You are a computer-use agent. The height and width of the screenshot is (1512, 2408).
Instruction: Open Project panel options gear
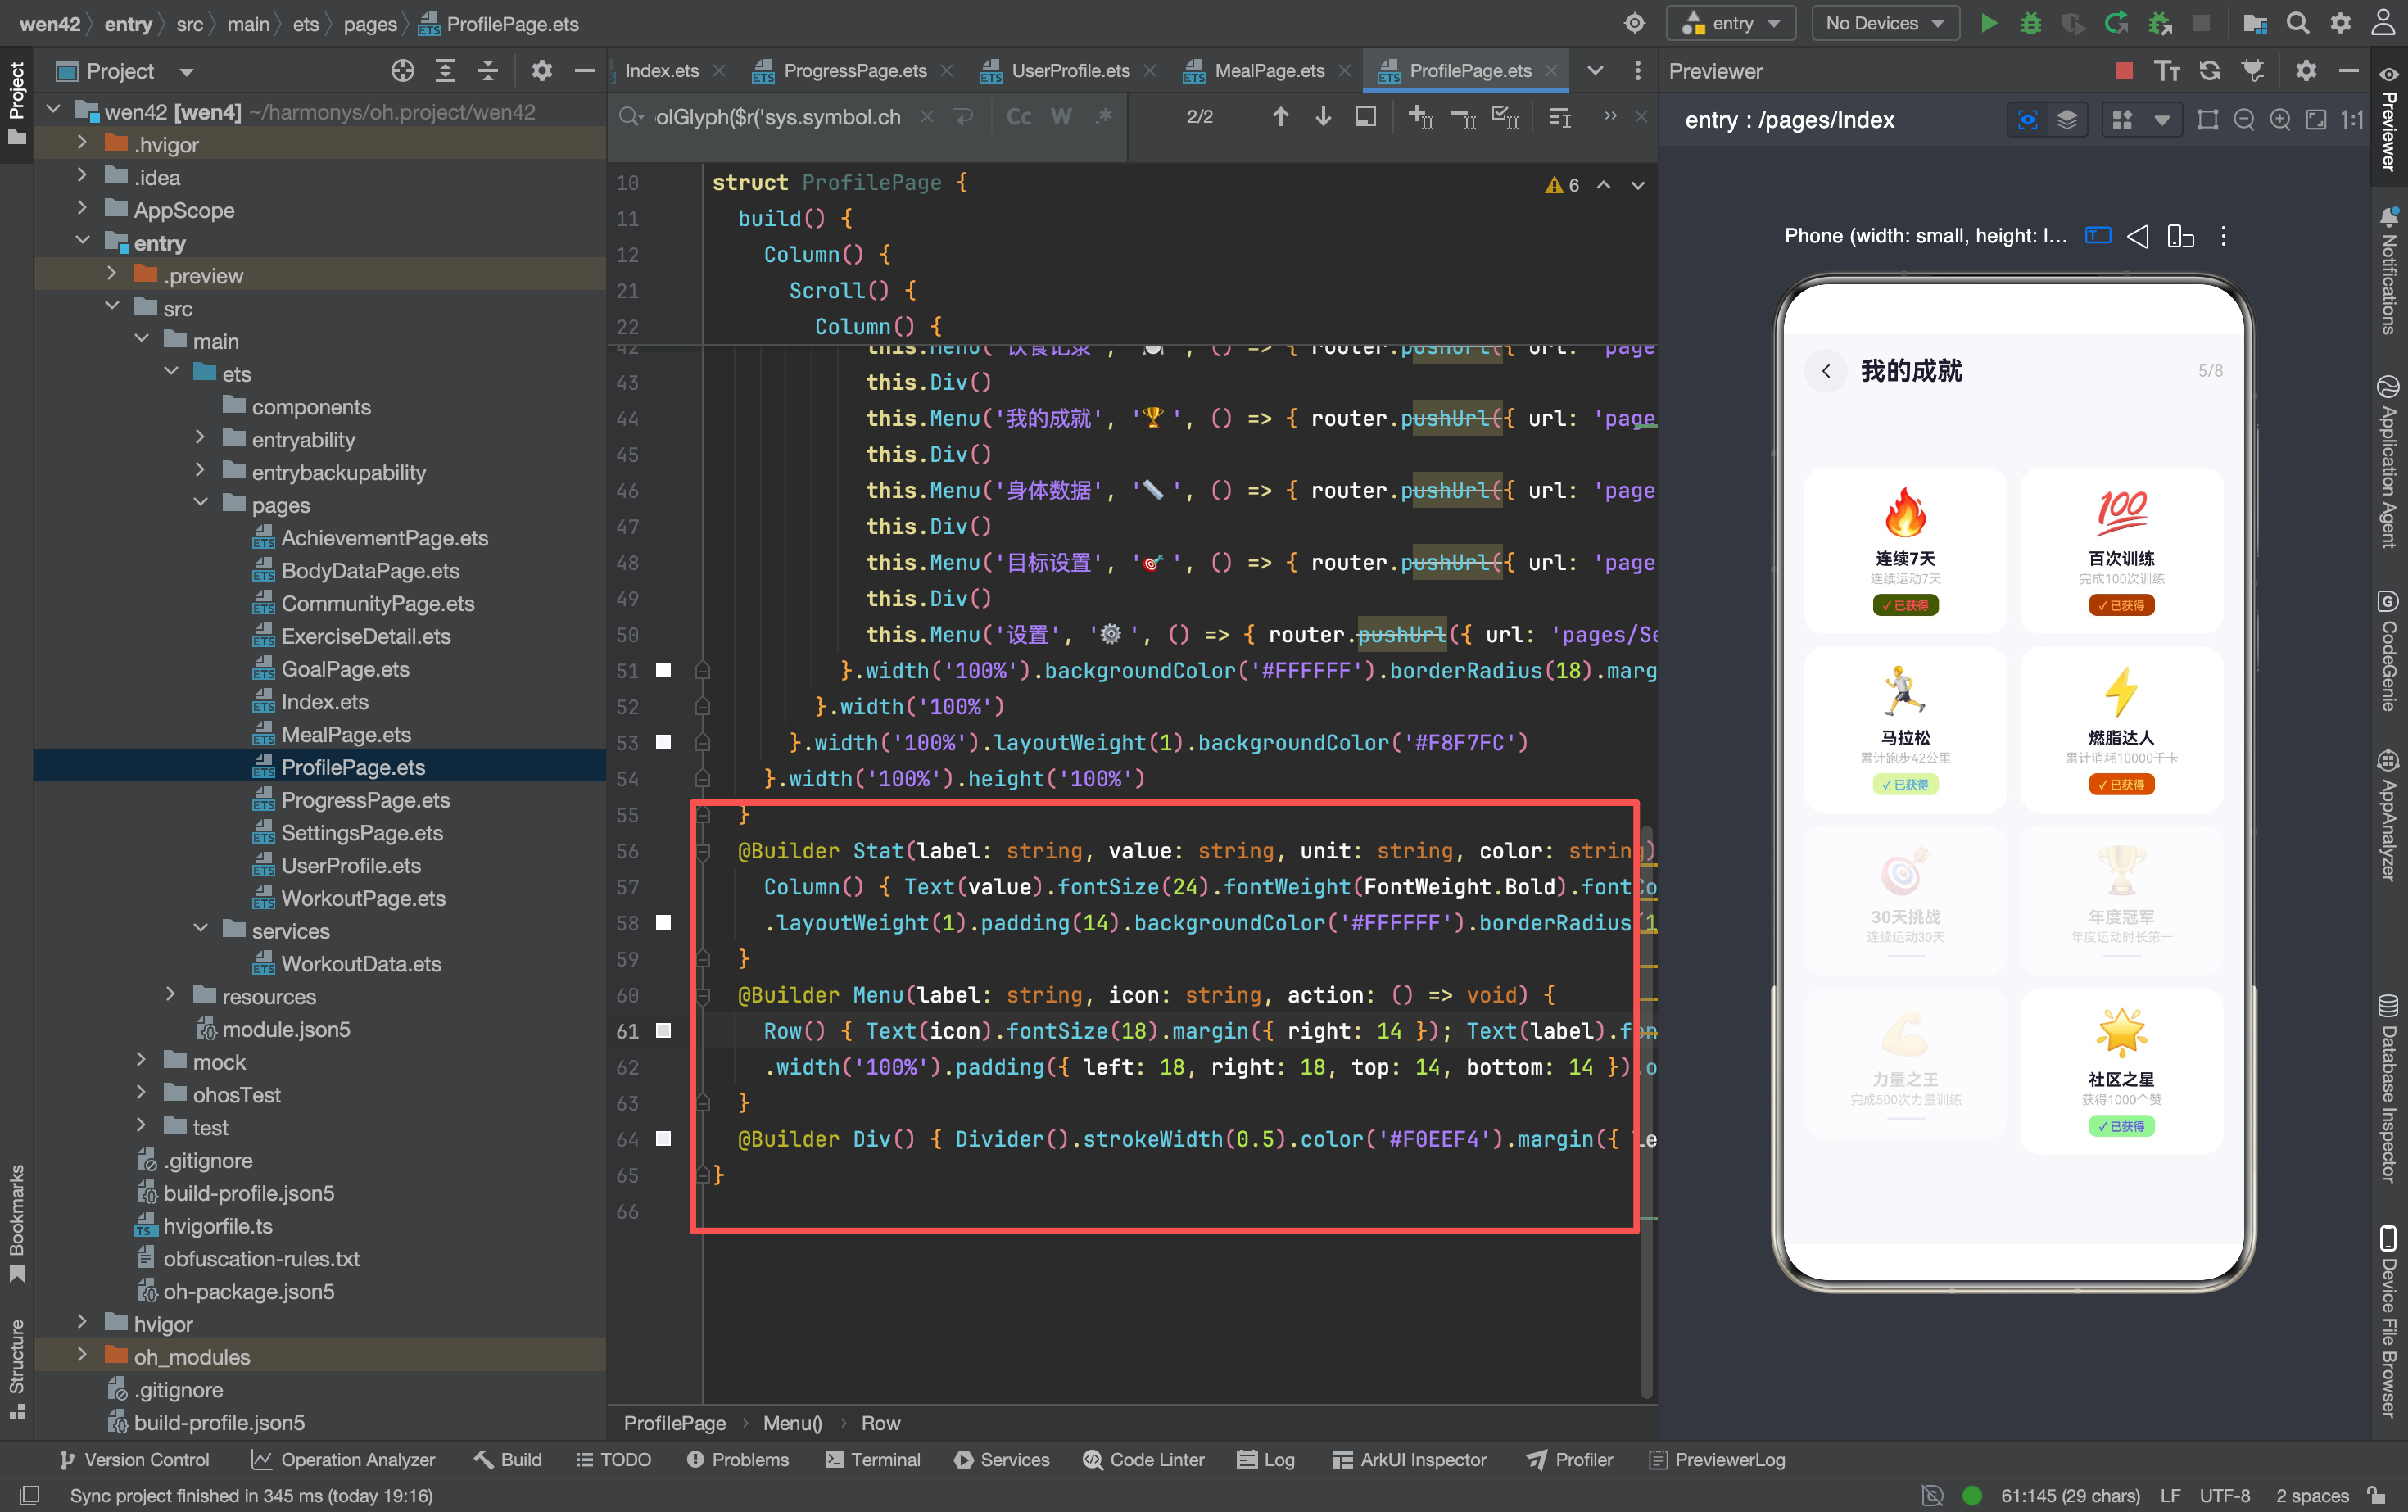(541, 71)
